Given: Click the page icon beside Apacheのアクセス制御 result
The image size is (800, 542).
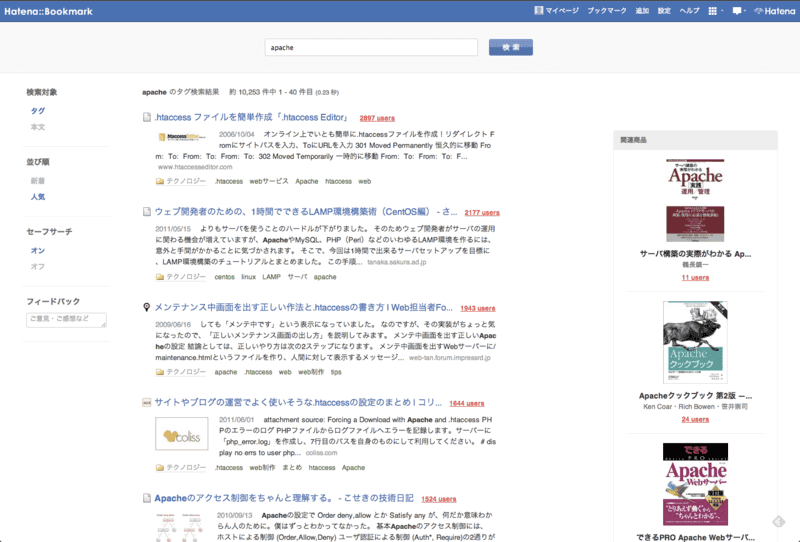Looking at the screenshot, I should point(147,498).
